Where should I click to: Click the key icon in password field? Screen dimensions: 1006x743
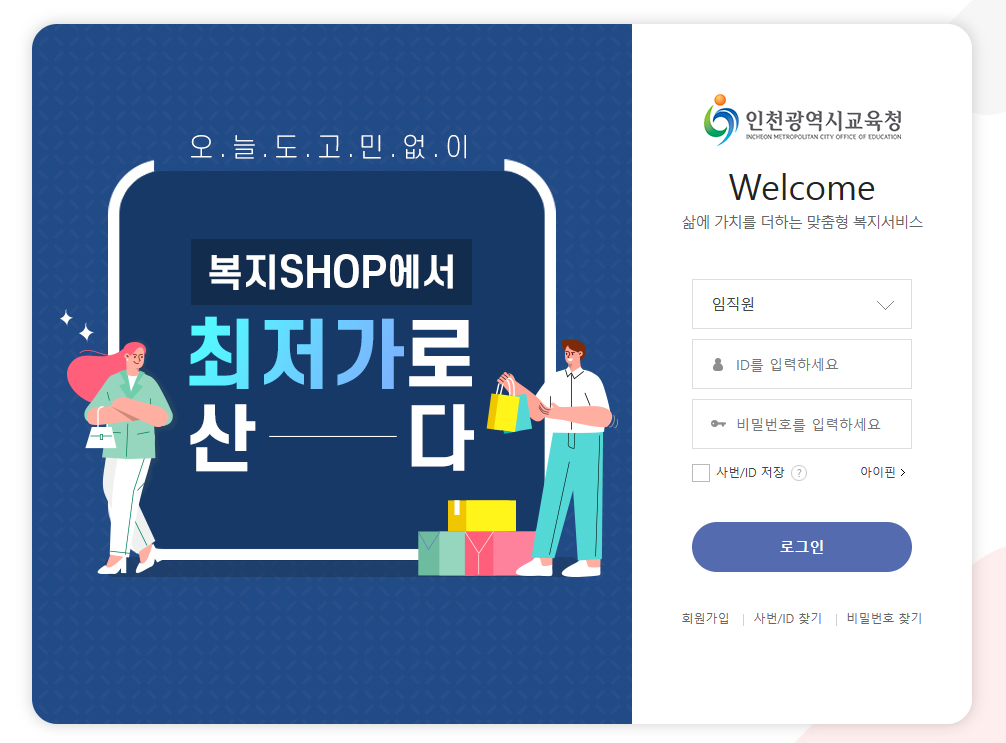point(718,424)
